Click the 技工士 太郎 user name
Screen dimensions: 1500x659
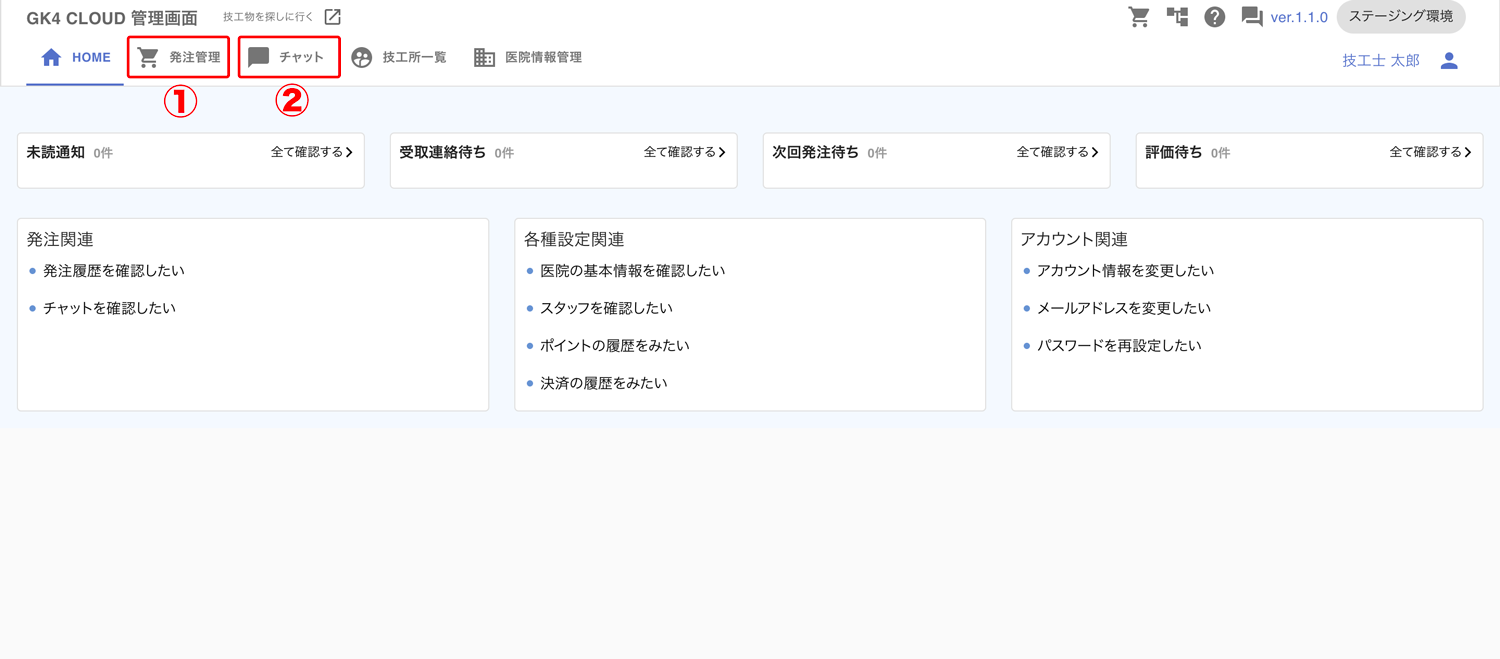[1381, 61]
